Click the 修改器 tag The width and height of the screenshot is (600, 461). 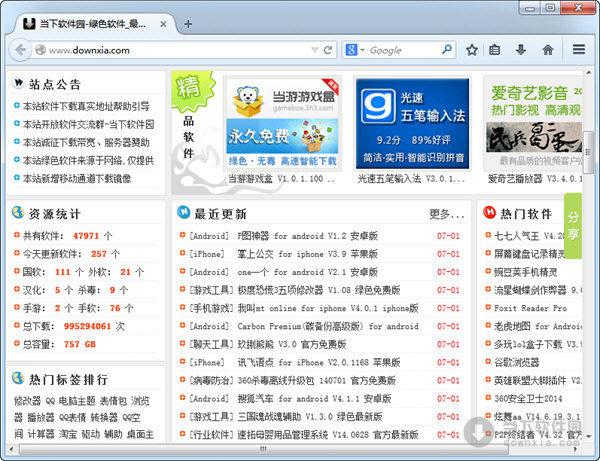pos(27,401)
